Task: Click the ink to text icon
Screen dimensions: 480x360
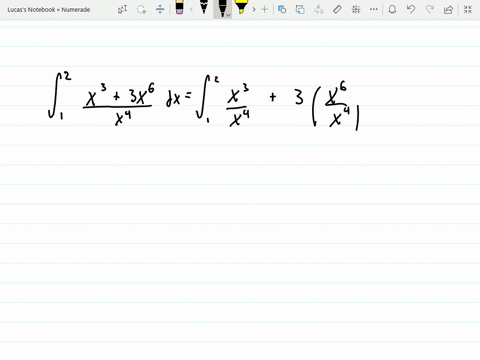Action: point(319,9)
